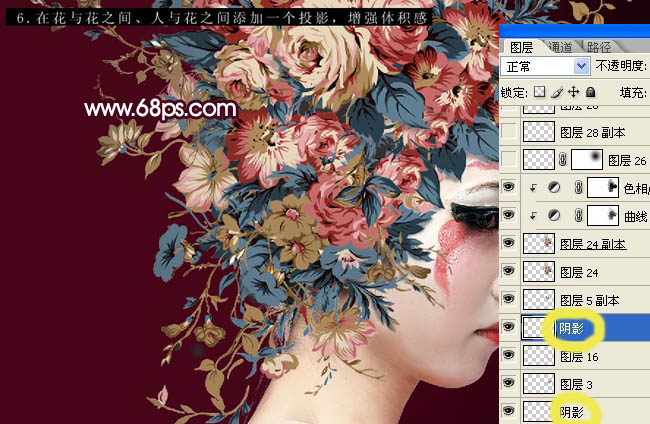Click the lock all padlock icon
The height and width of the screenshot is (424, 650).
pos(591,92)
